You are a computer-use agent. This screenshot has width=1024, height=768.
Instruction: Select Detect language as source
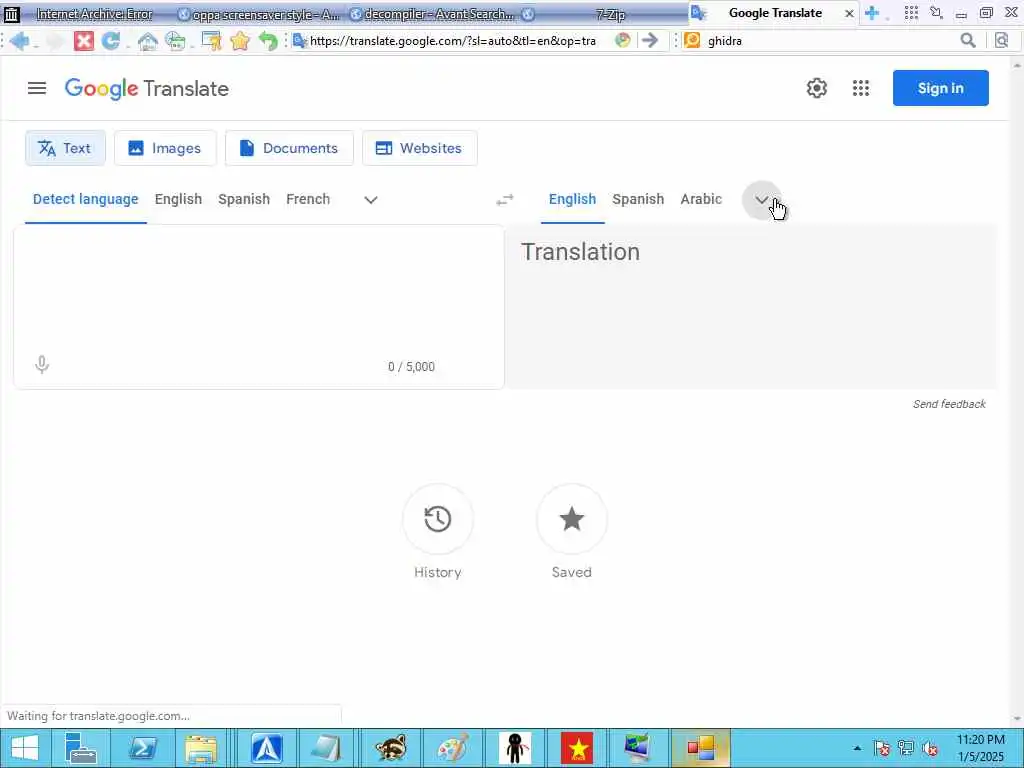click(x=86, y=199)
